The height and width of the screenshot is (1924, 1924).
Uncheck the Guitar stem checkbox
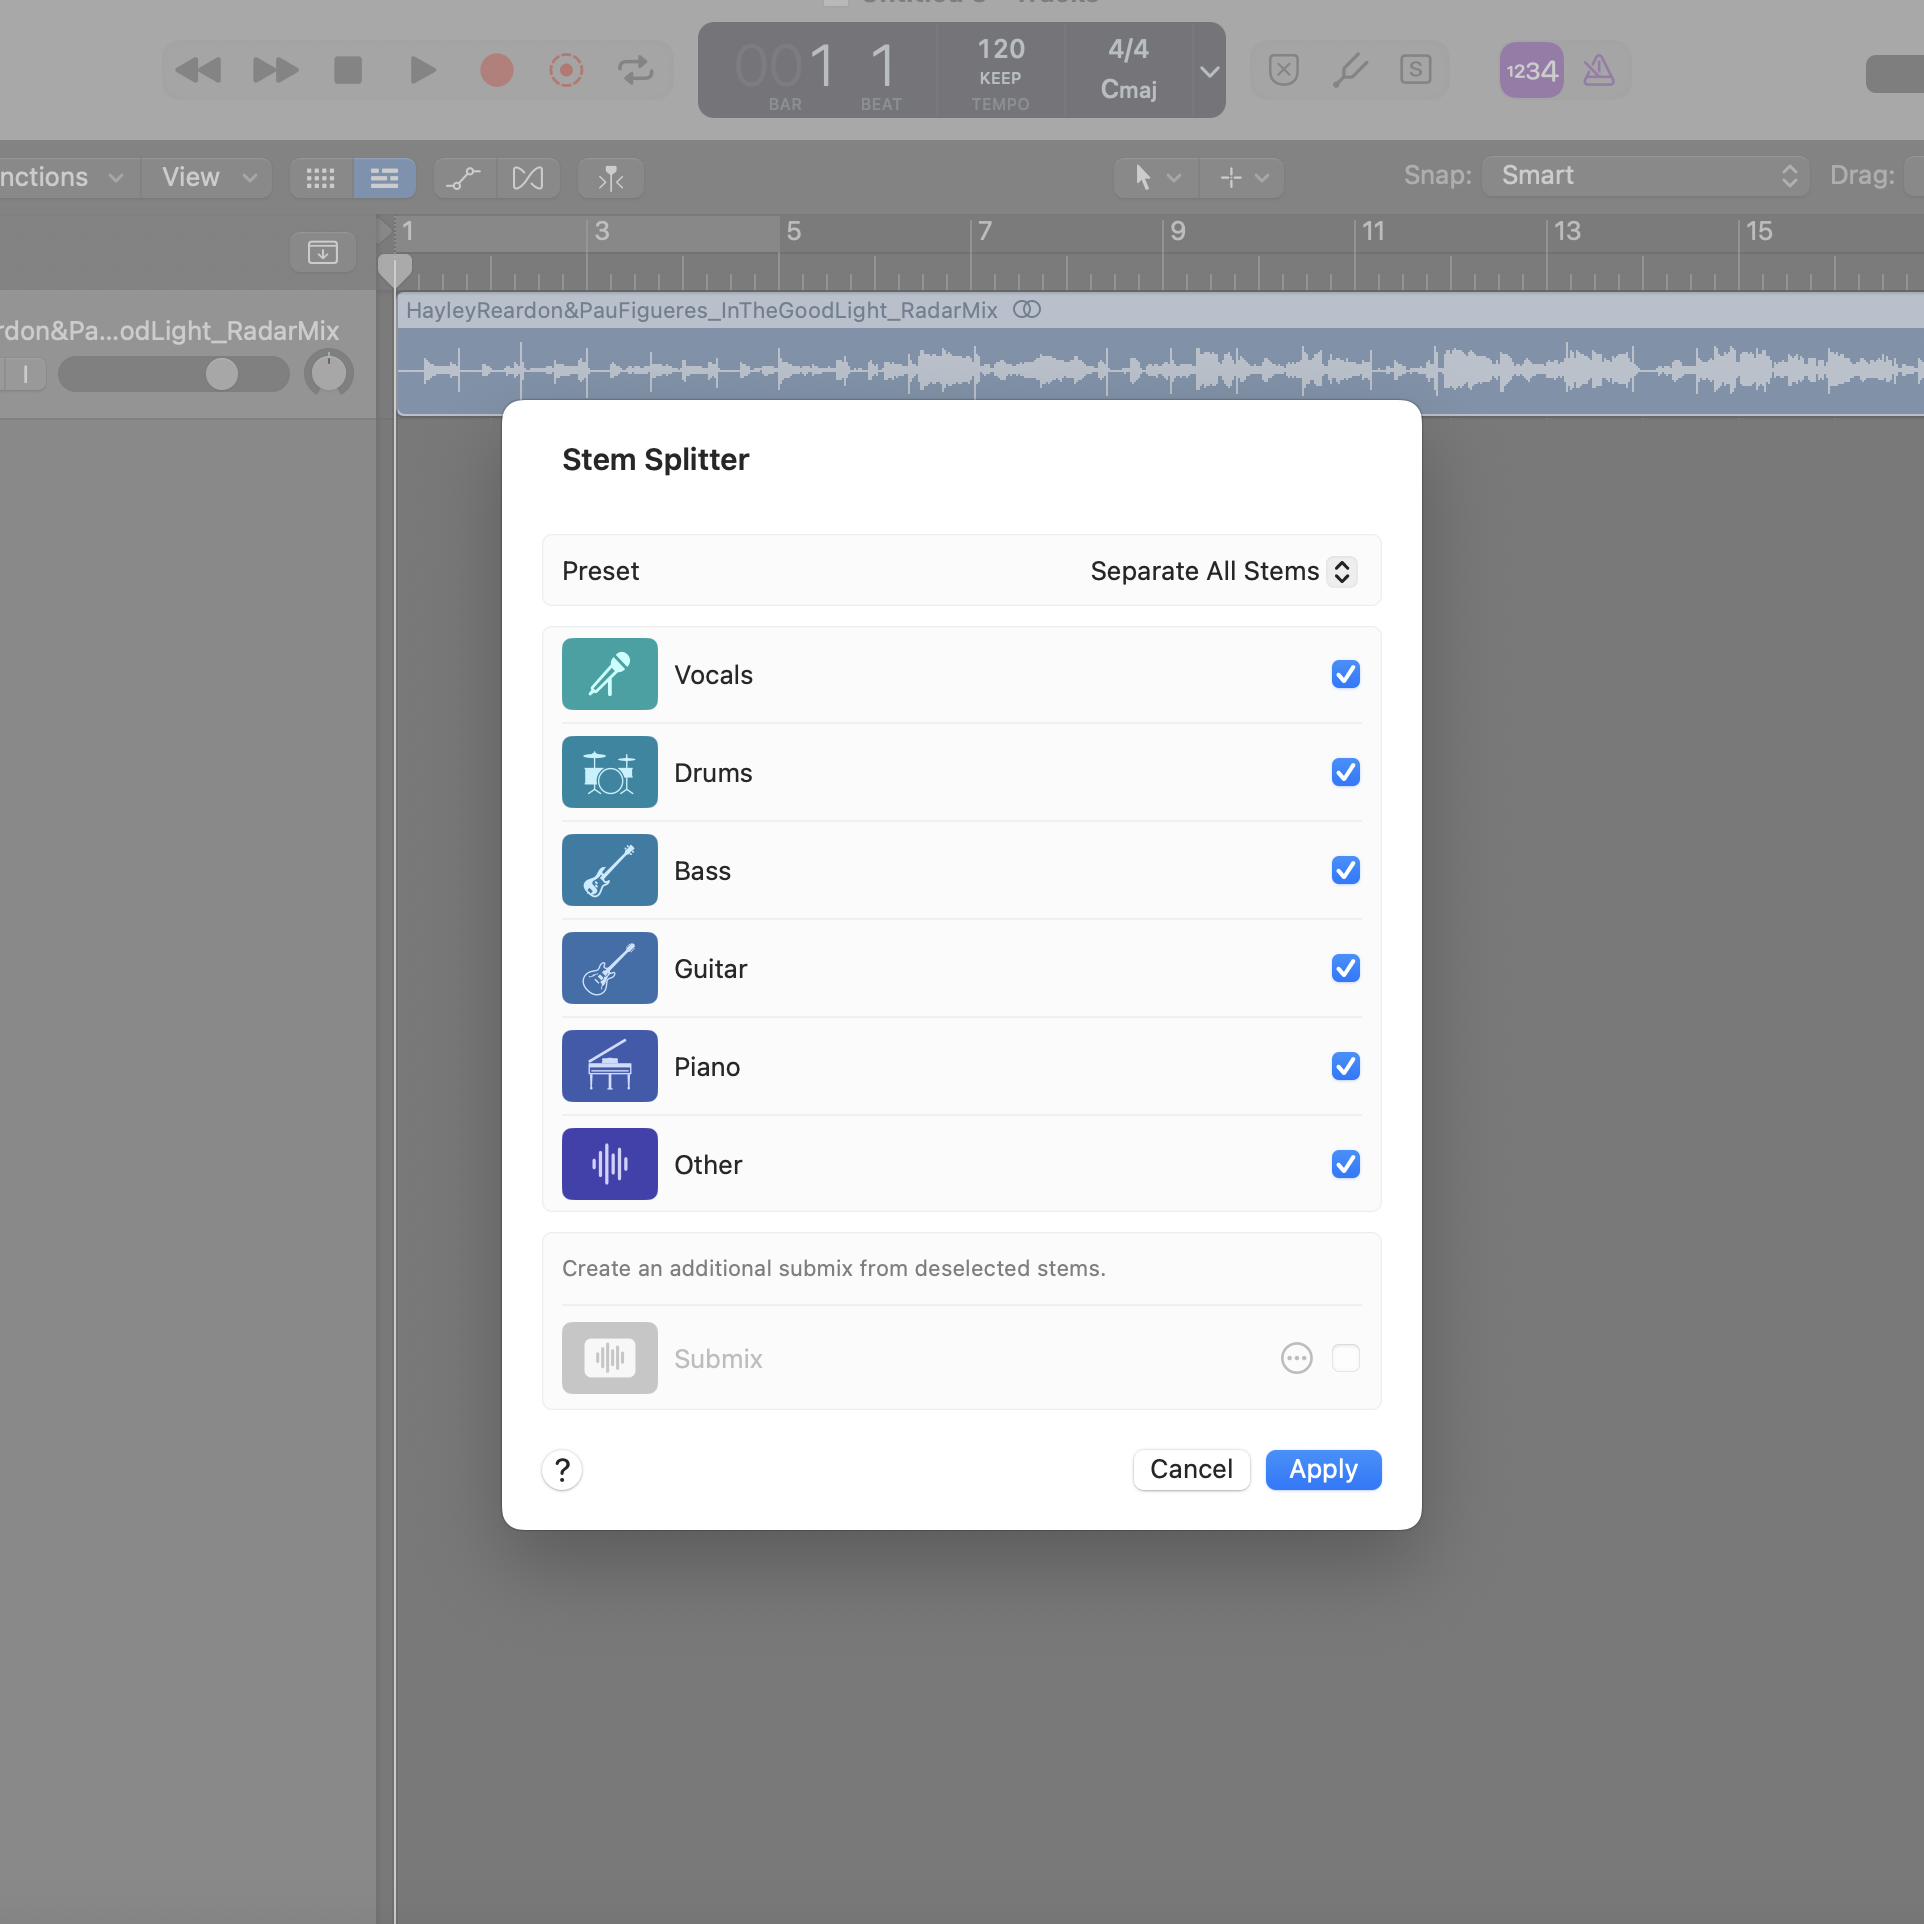coord(1345,968)
